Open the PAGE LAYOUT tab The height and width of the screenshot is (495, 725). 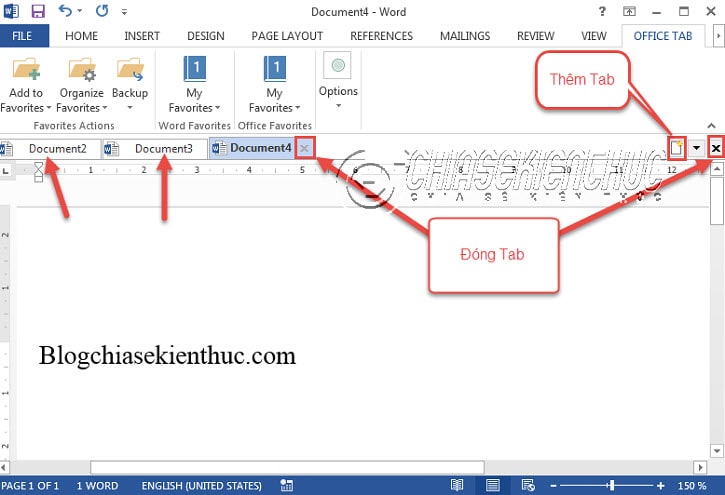pyautogui.click(x=287, y=36)
